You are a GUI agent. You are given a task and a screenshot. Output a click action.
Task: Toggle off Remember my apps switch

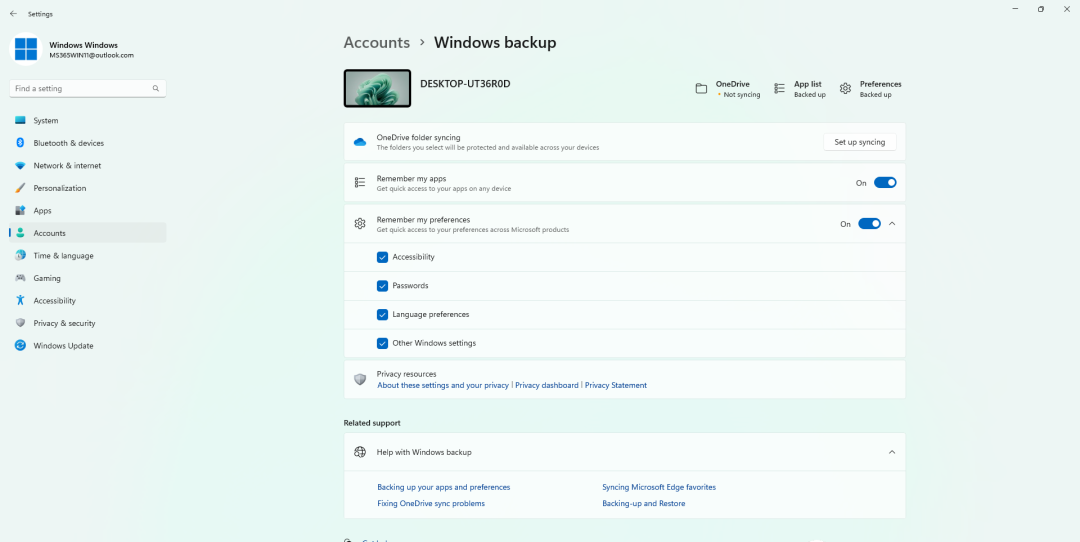point(885,183)
